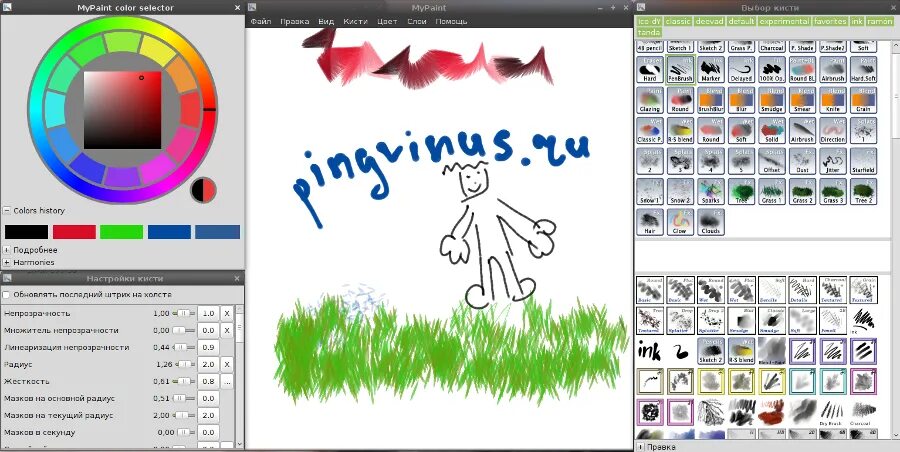Select the Snow 1 brush

pos(650,192)
